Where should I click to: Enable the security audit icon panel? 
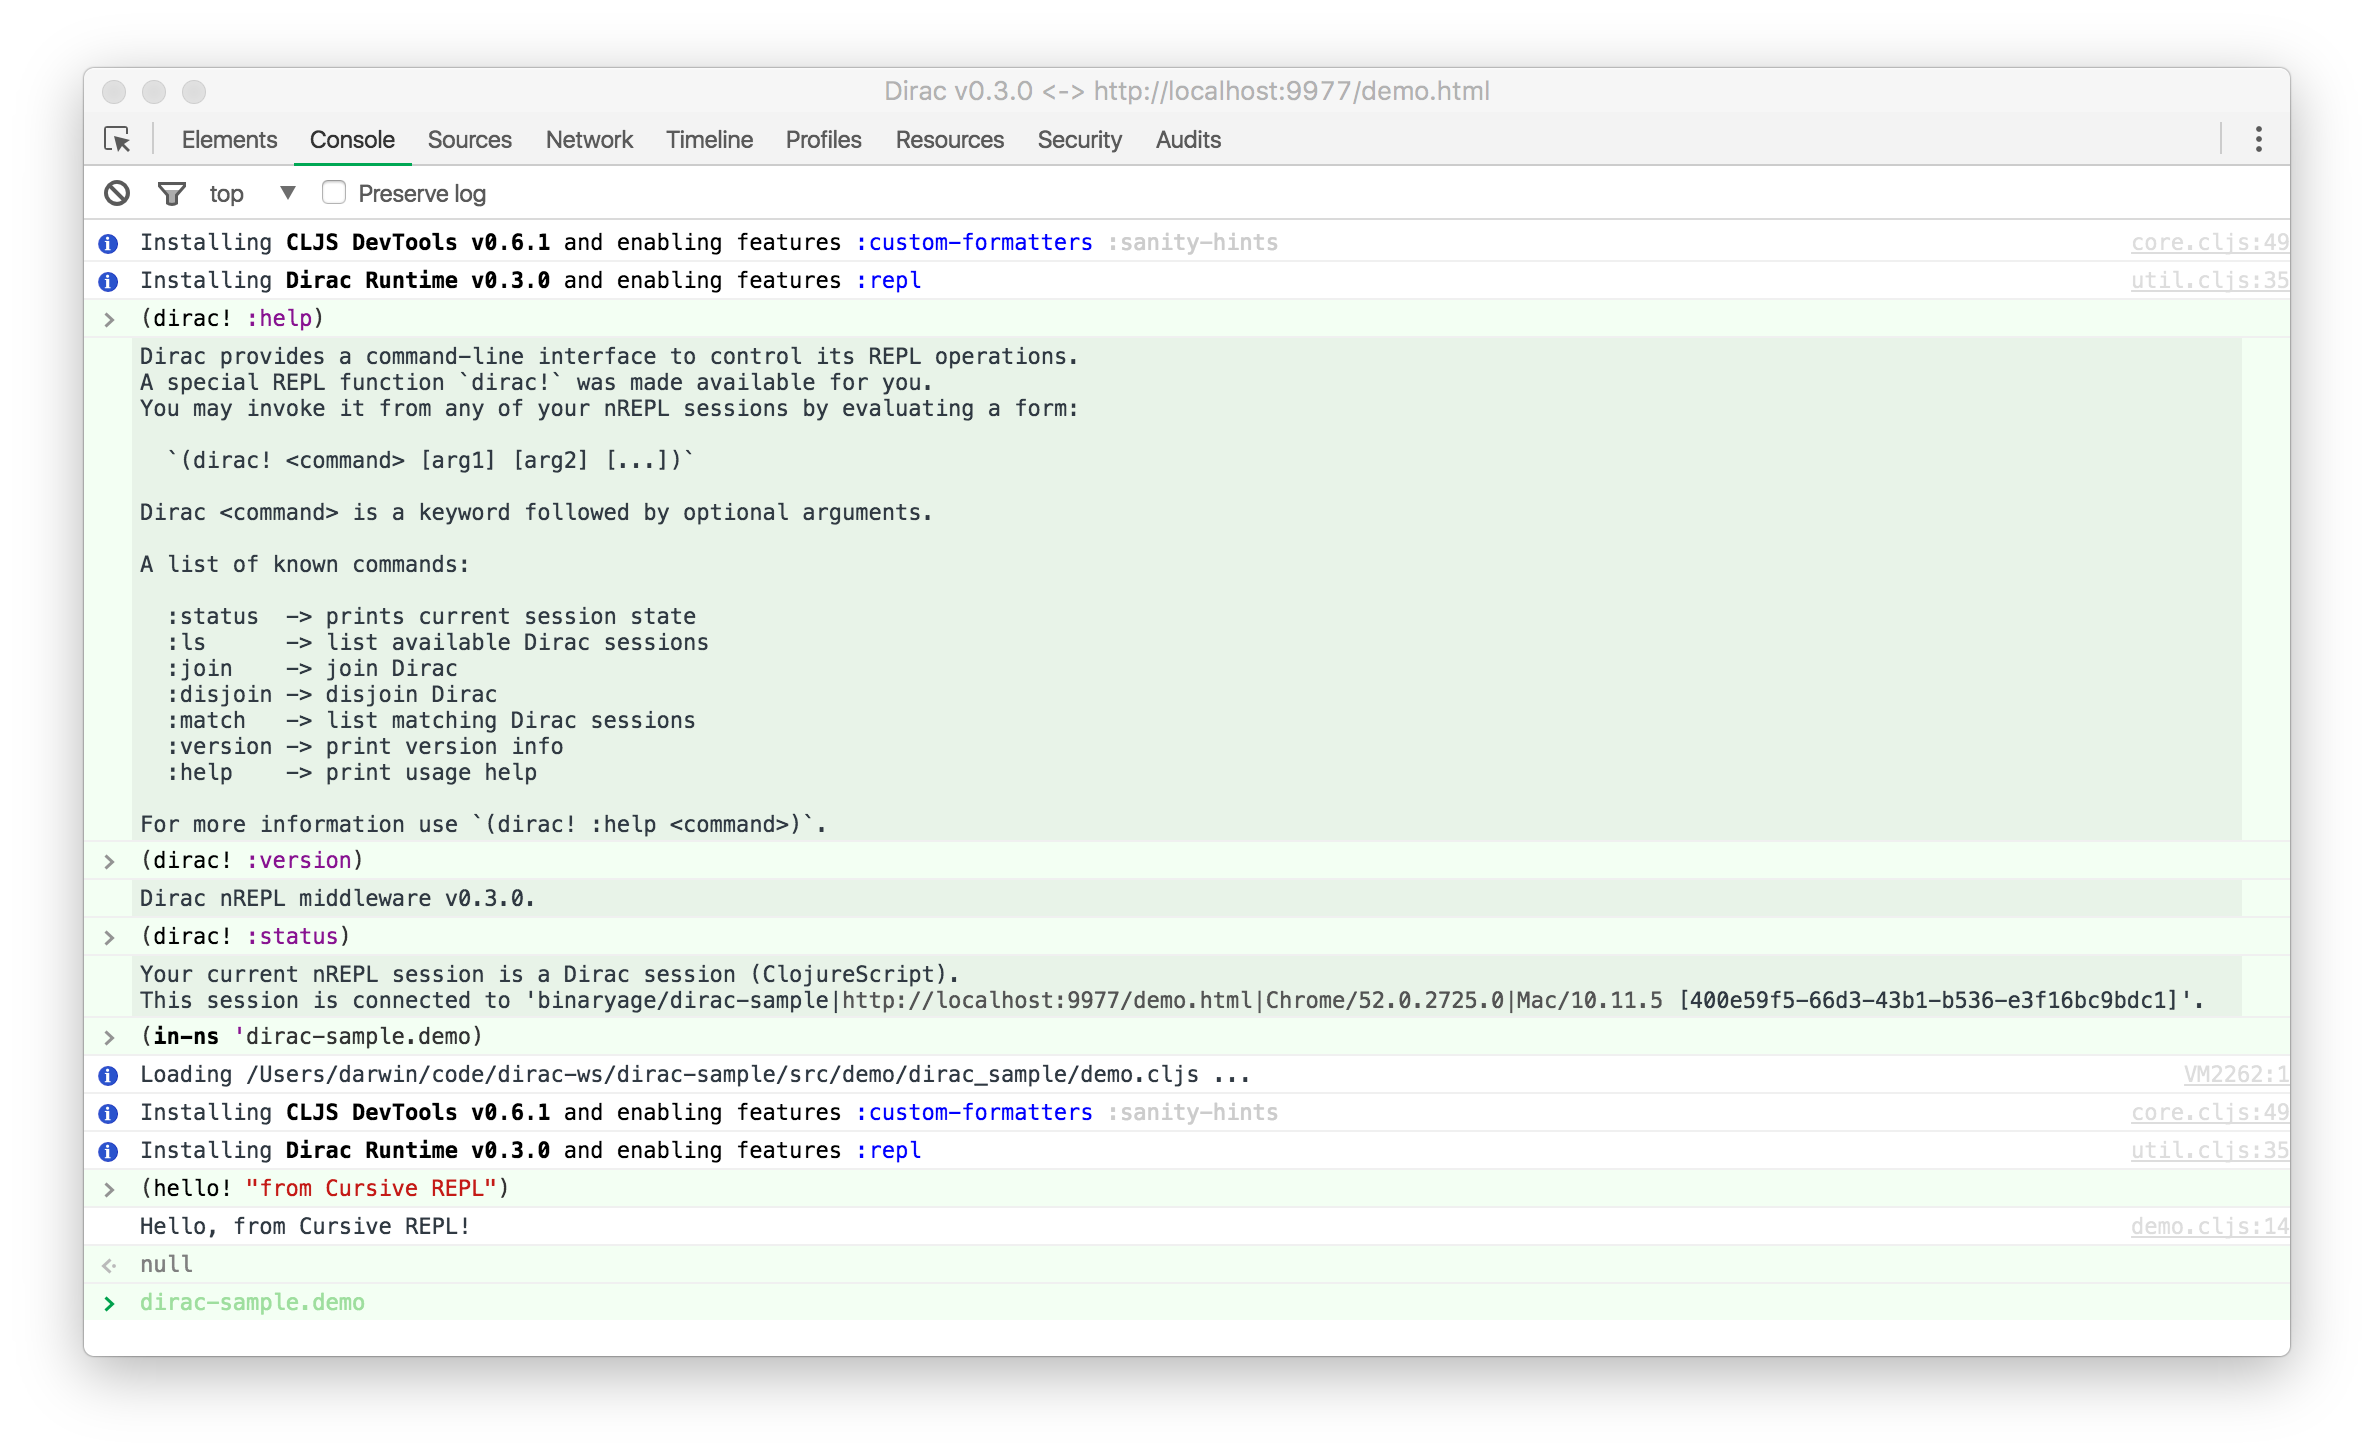[1185, 139]
